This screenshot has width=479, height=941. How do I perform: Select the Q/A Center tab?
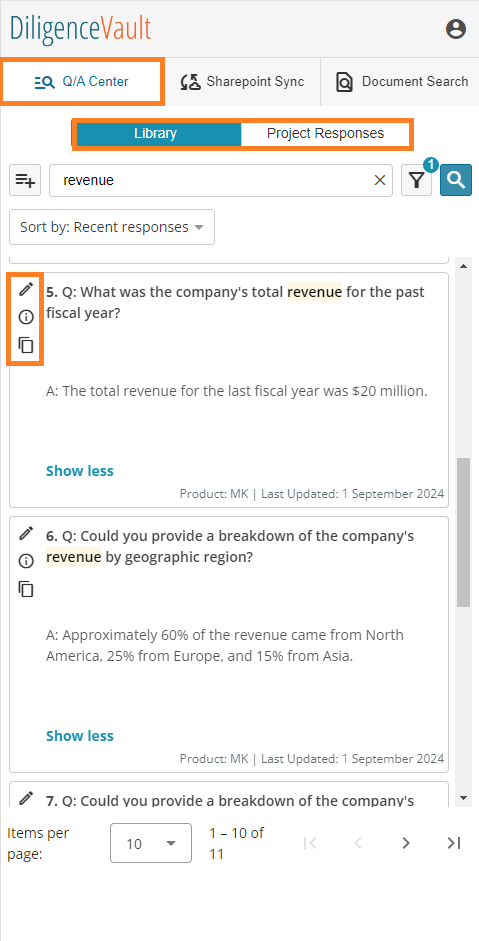point(82,82)
